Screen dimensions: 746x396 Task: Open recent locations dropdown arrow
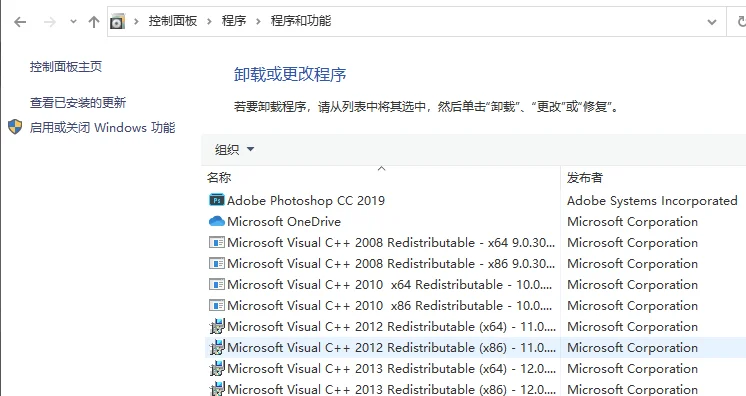point(73,21)
